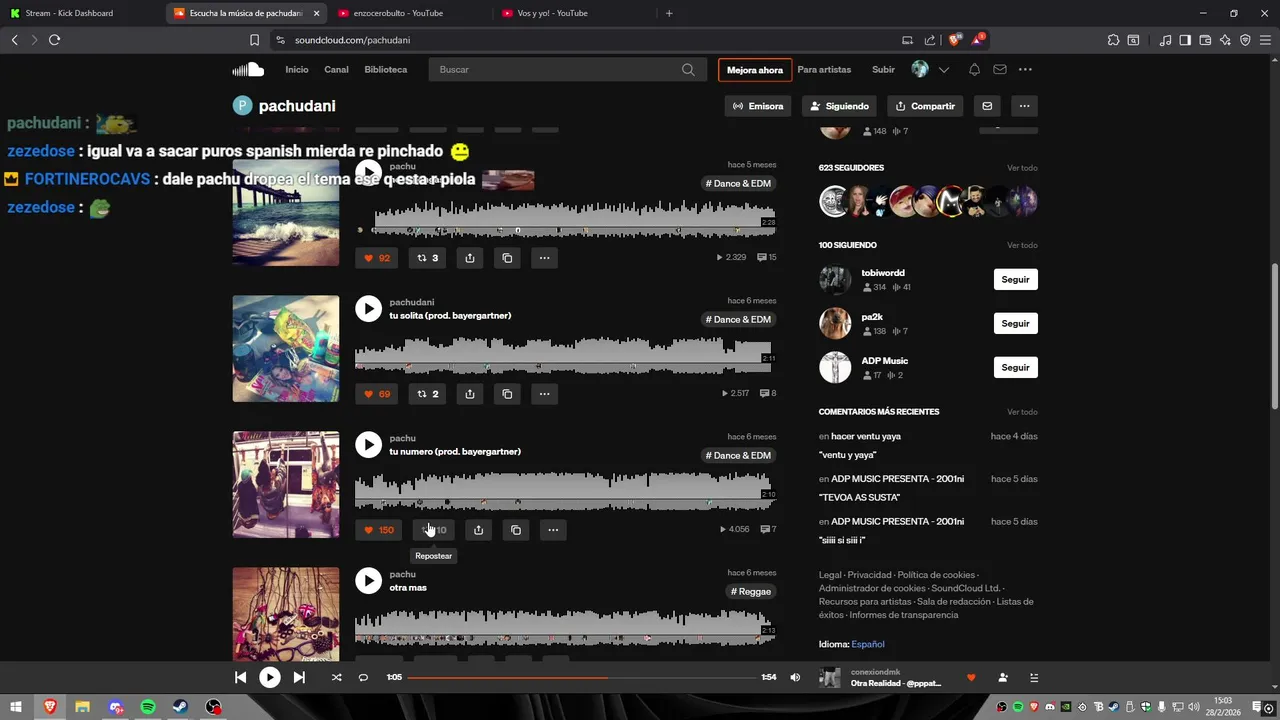Image resolution: width=1280 pixels, height=720 pixels.
Task: Like tu numero with 150 likes
Action: (379, 530)
